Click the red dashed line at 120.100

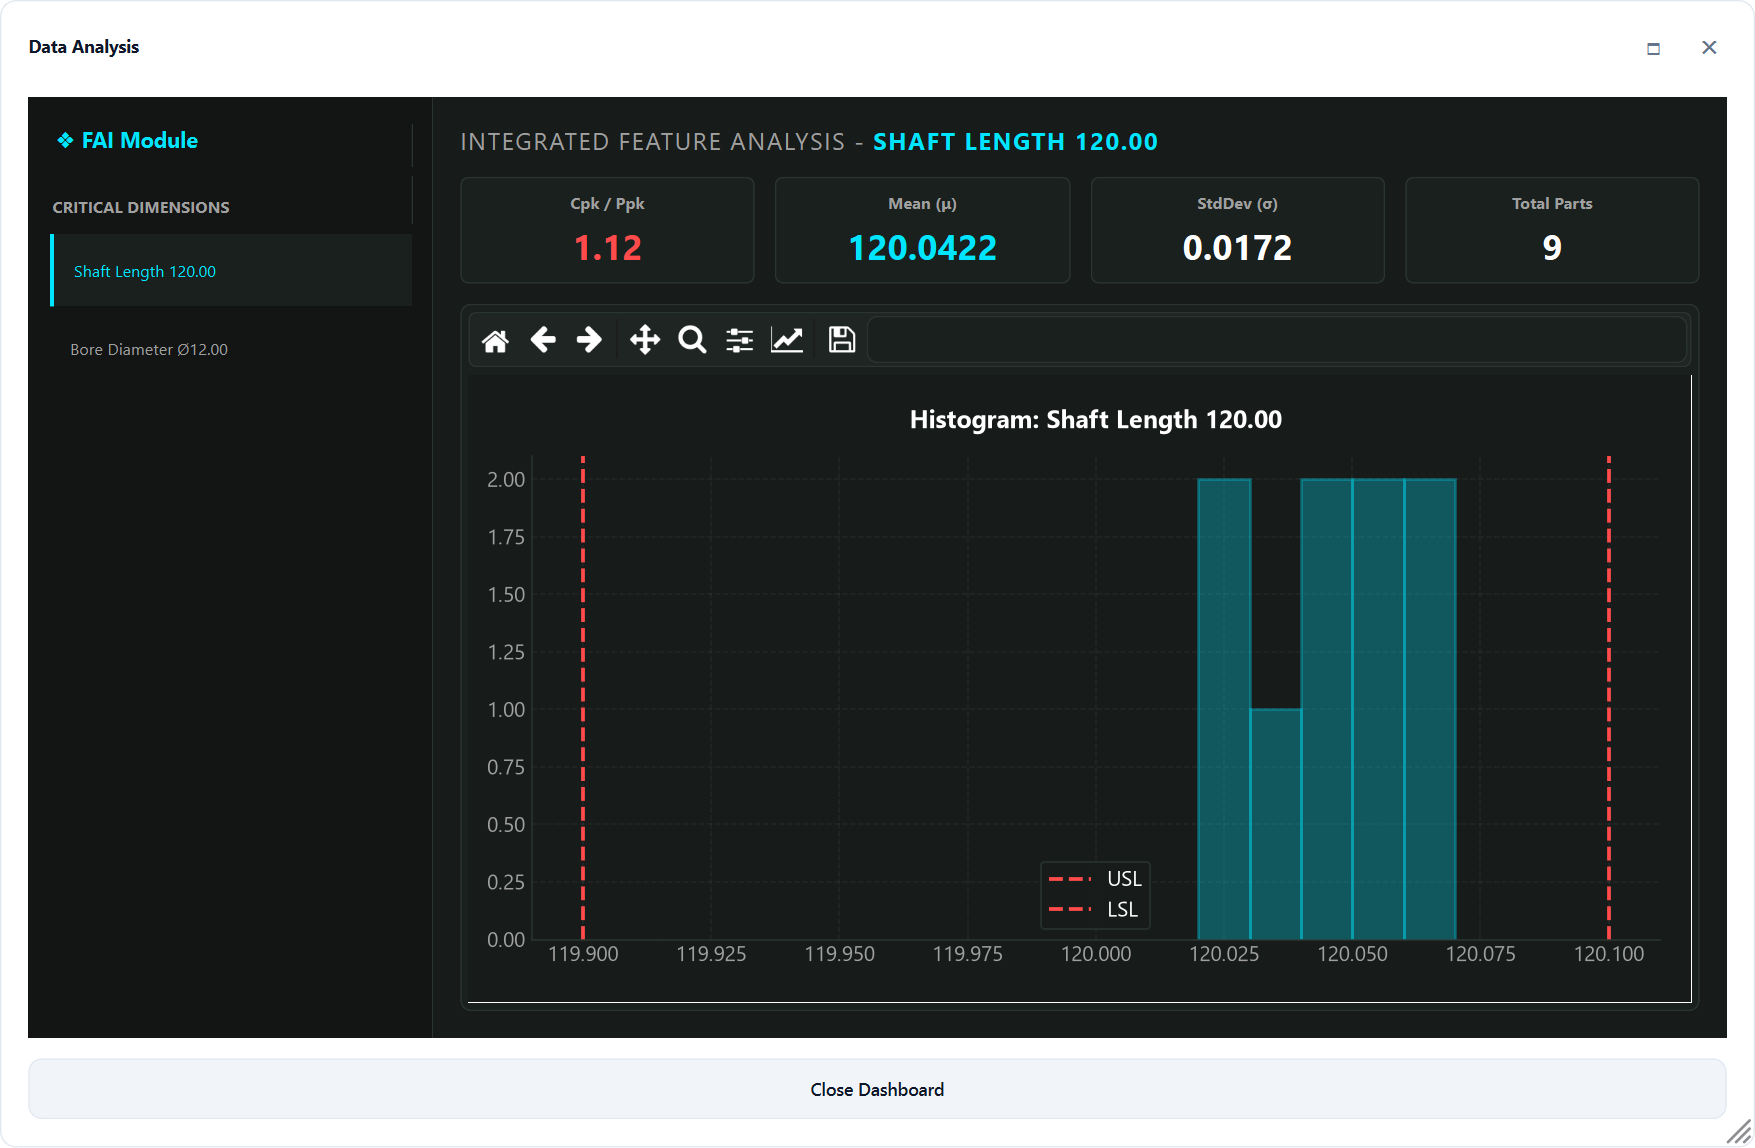click(1609, 698)
